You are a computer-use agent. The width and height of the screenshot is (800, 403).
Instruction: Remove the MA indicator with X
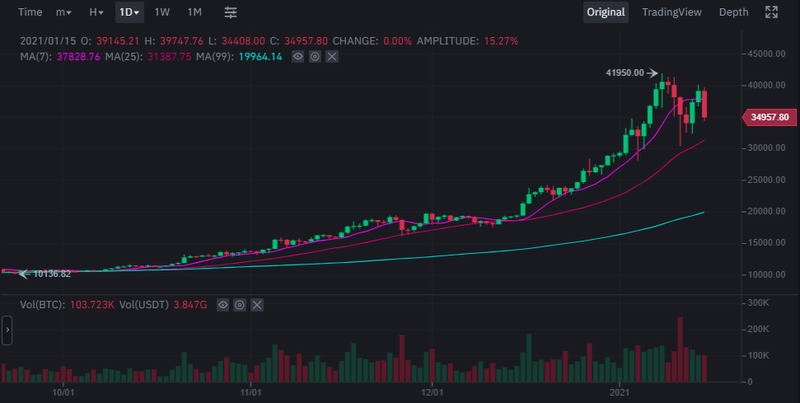(x=332, y=57)
